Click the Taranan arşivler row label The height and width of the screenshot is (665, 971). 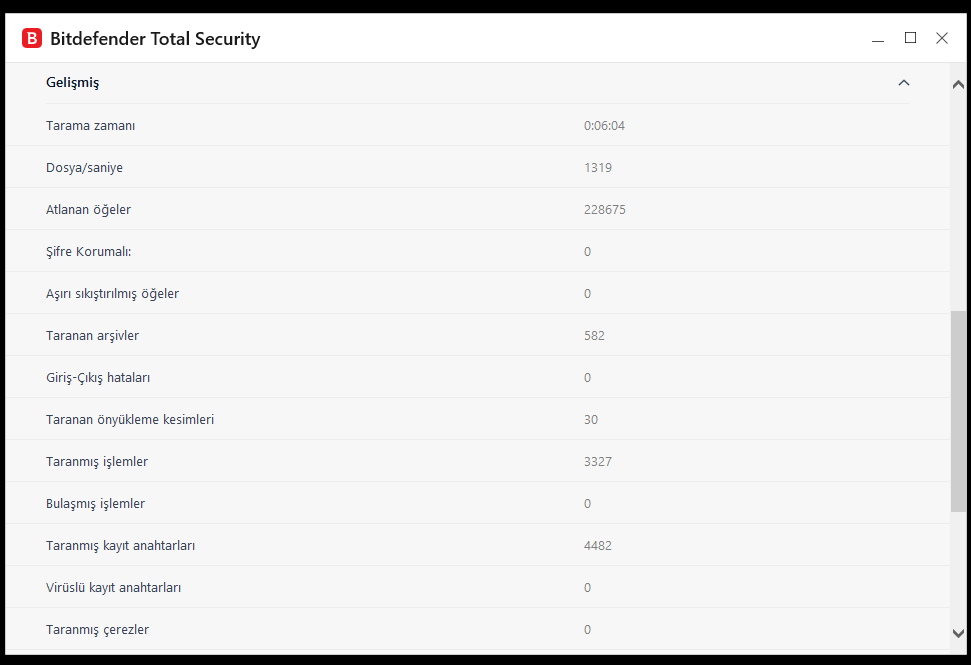[x=92, y=336]
